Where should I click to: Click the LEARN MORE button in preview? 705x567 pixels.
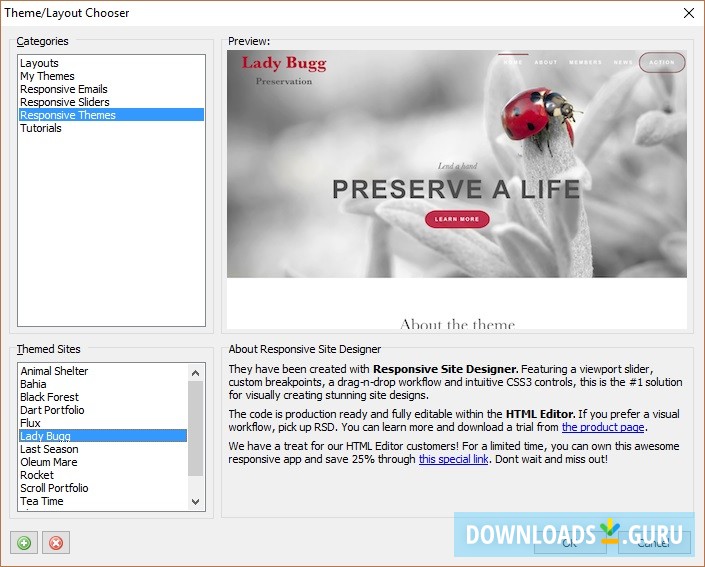coord(457,219)
